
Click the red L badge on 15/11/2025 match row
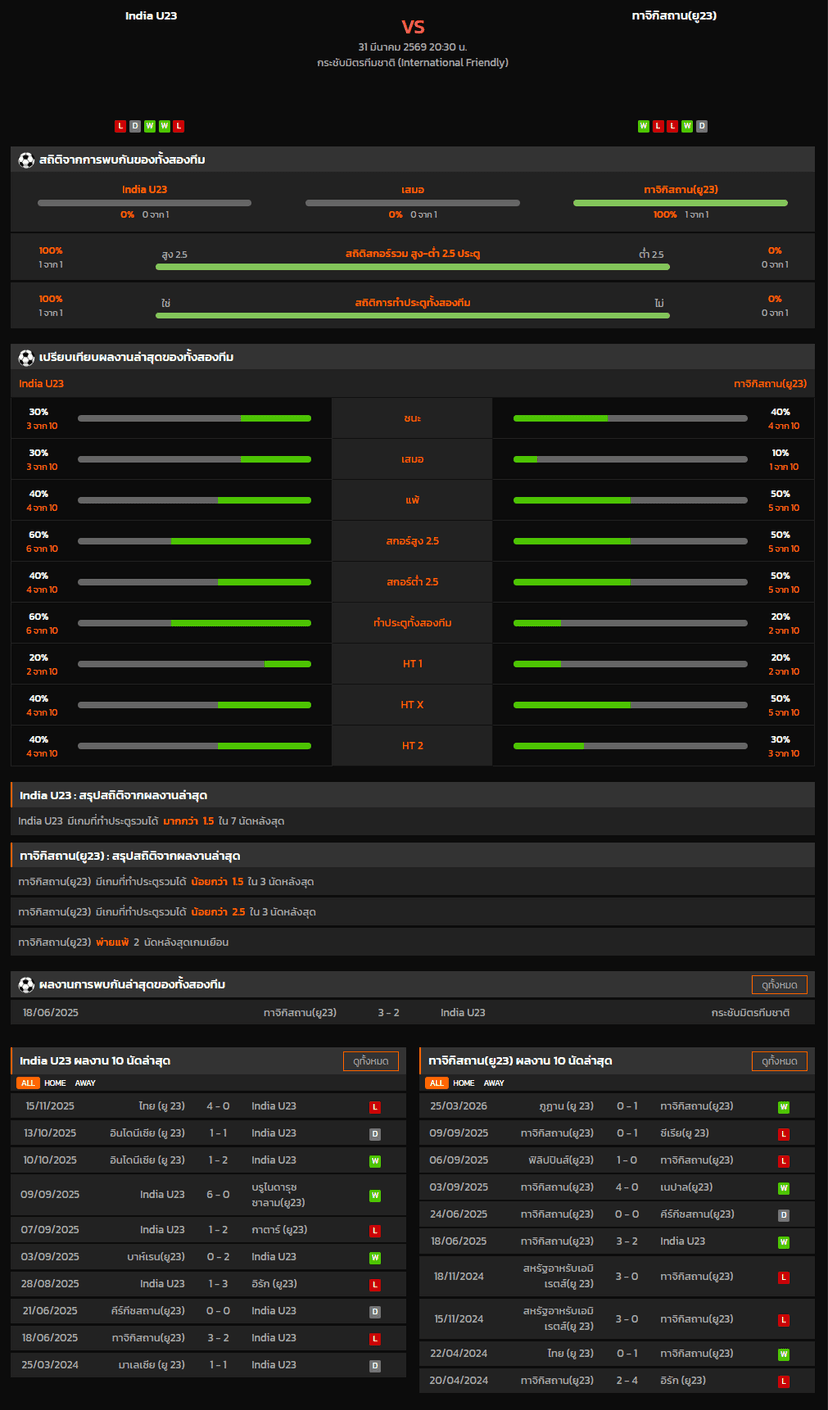(x=375, y=1107)
